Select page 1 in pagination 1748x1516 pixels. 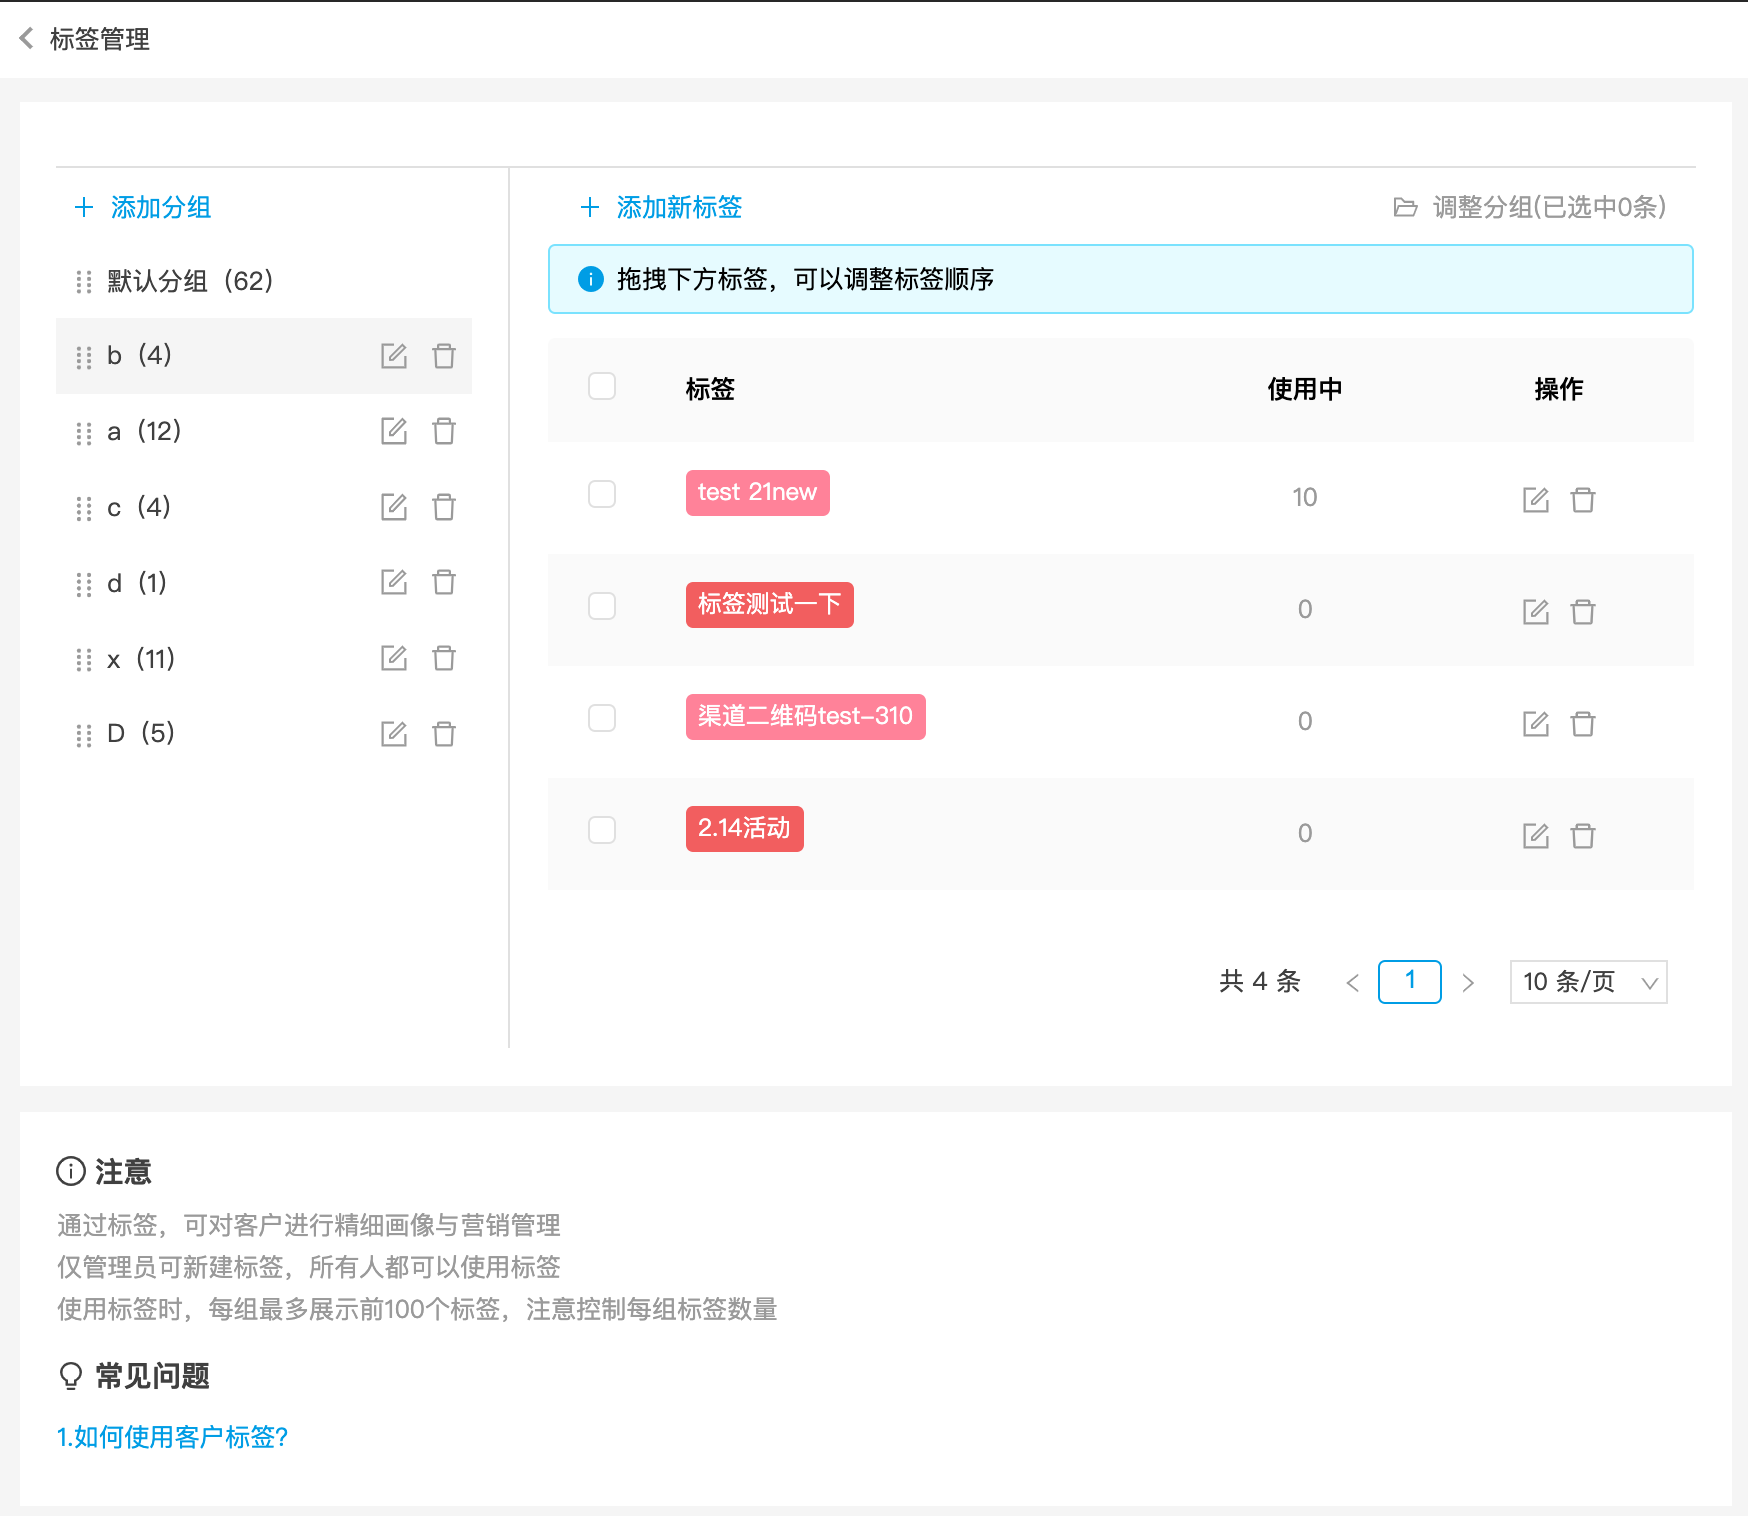click(x=1410, y=982)
